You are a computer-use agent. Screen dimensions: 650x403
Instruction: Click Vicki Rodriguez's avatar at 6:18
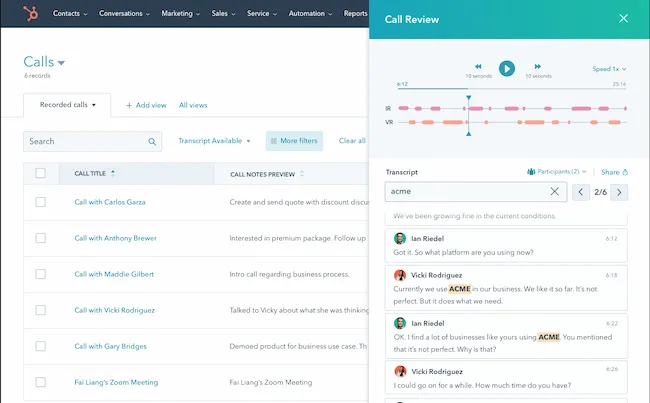400,275
